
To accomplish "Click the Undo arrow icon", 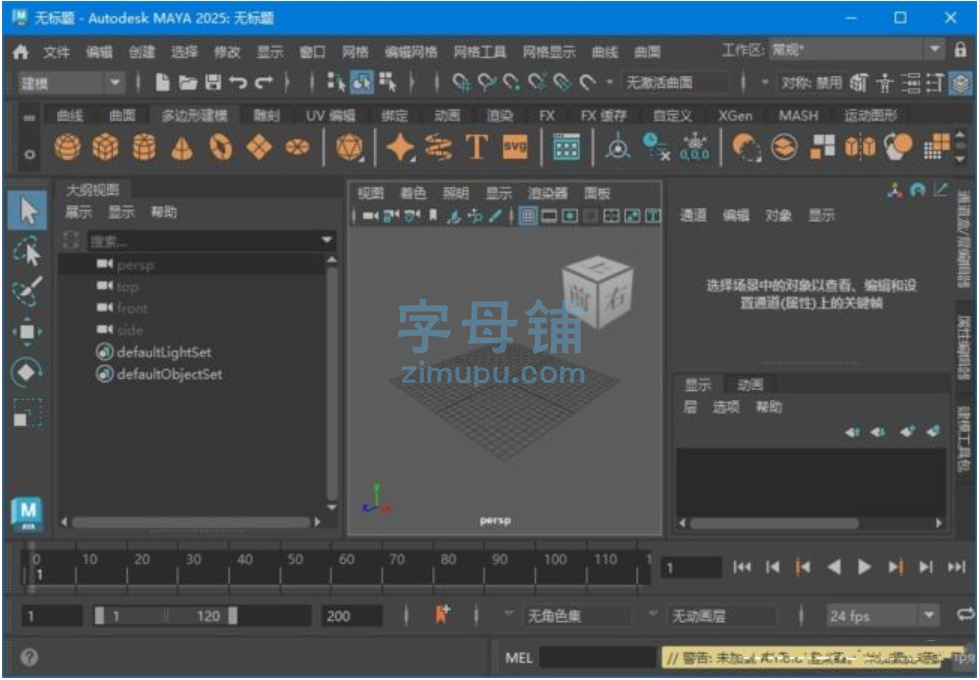I will [238, 82].
